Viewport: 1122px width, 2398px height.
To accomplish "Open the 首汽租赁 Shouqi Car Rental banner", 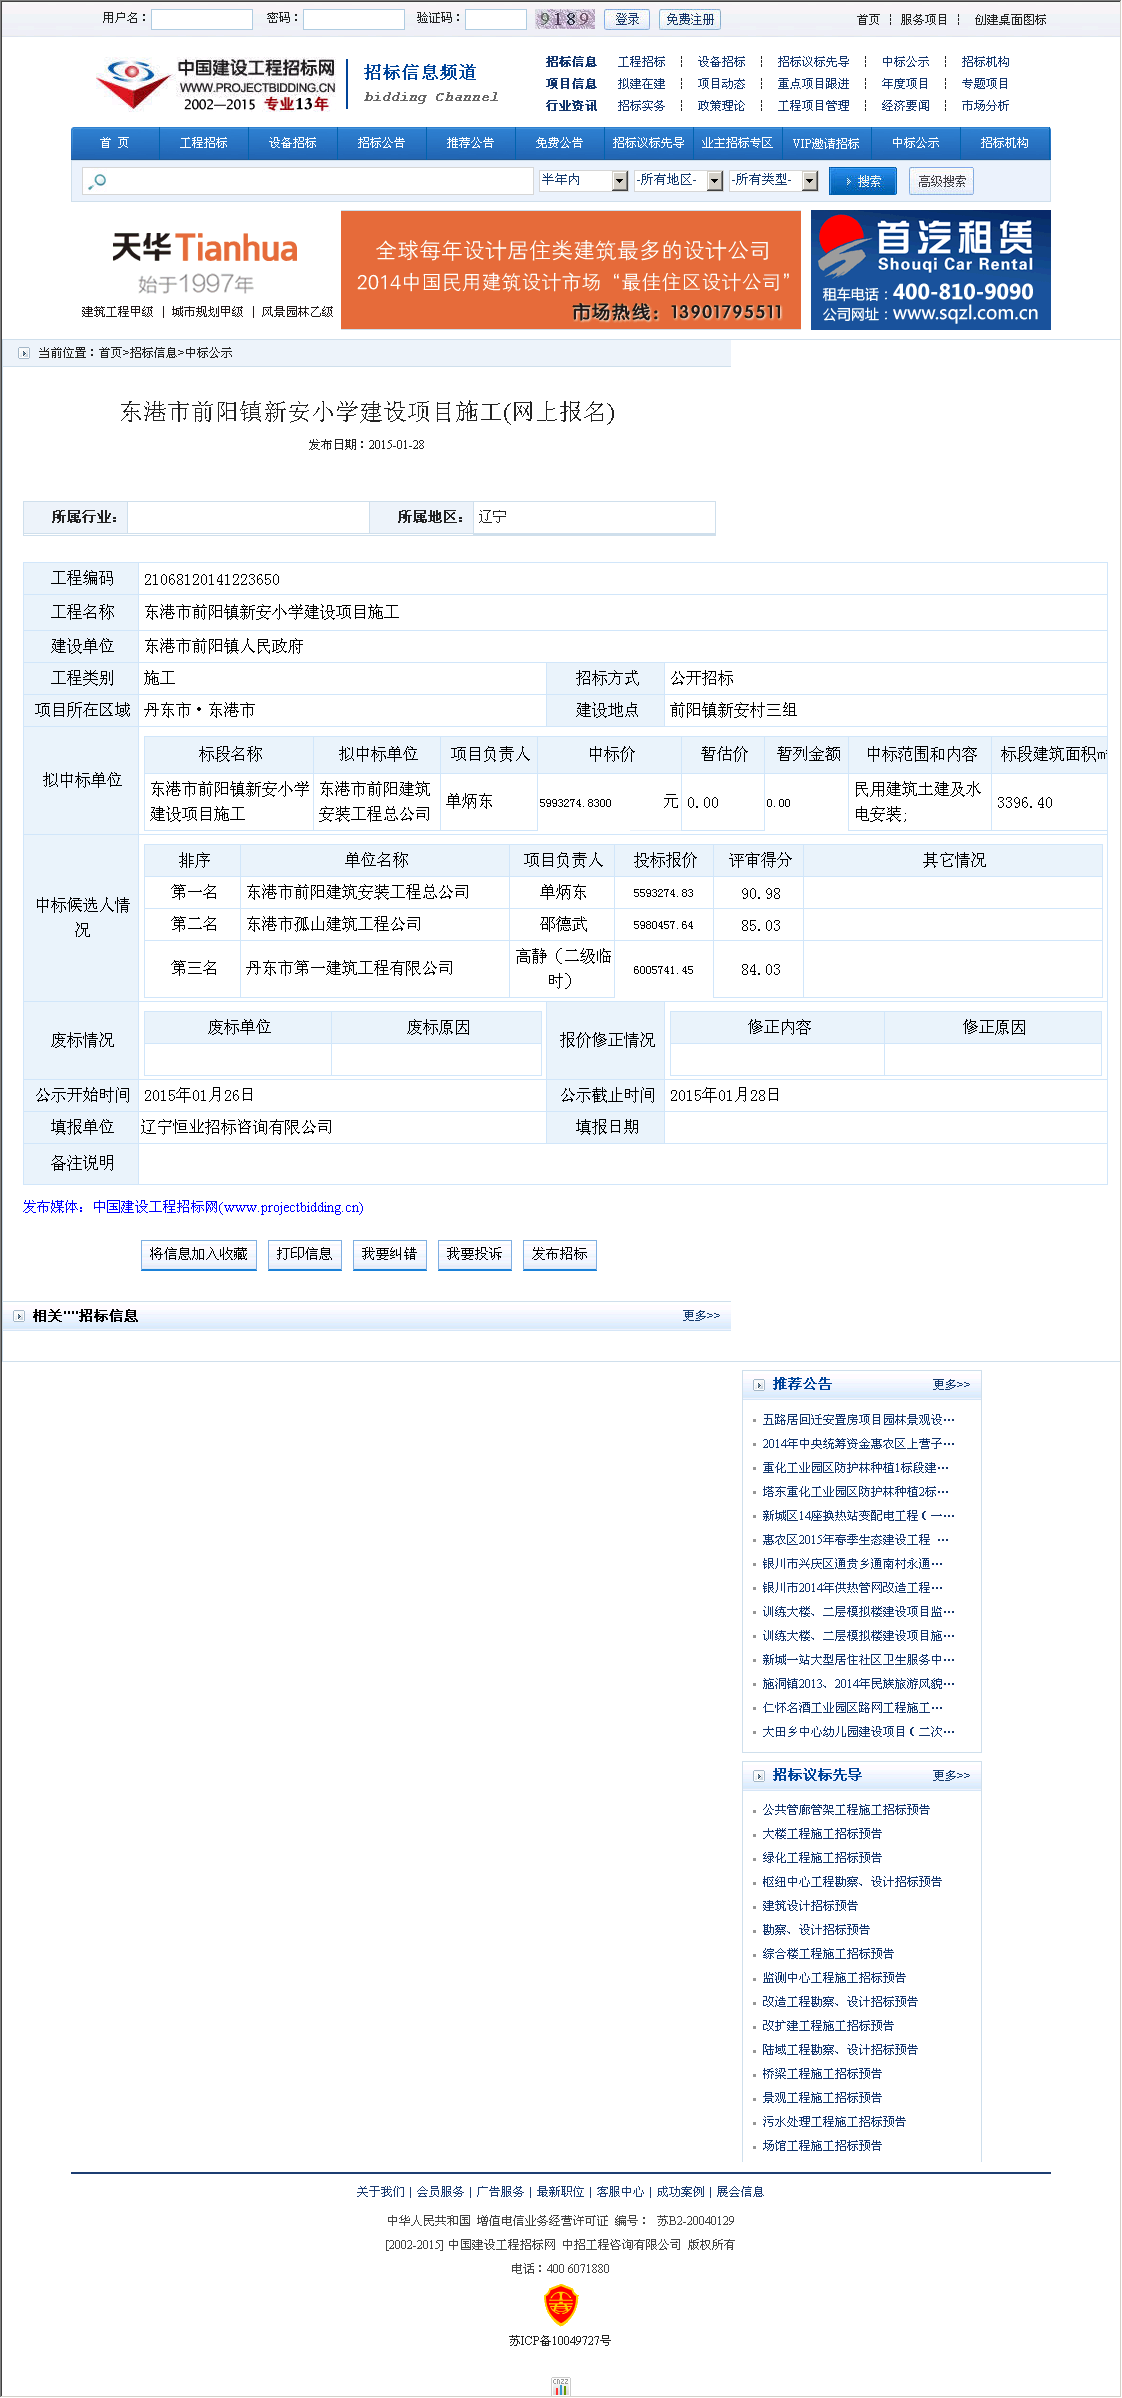I will 931,270.
